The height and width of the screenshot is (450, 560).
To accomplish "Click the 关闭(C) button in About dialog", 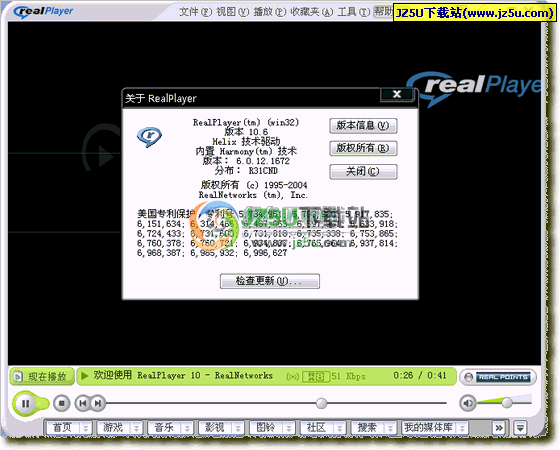I will click(x=363, y=171).
